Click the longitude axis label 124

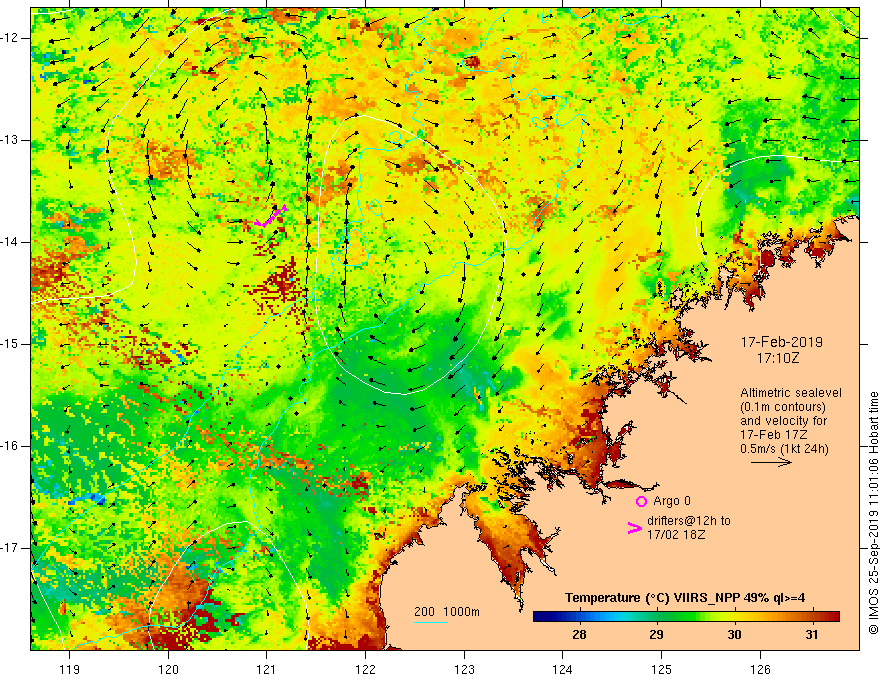[562, 669]
